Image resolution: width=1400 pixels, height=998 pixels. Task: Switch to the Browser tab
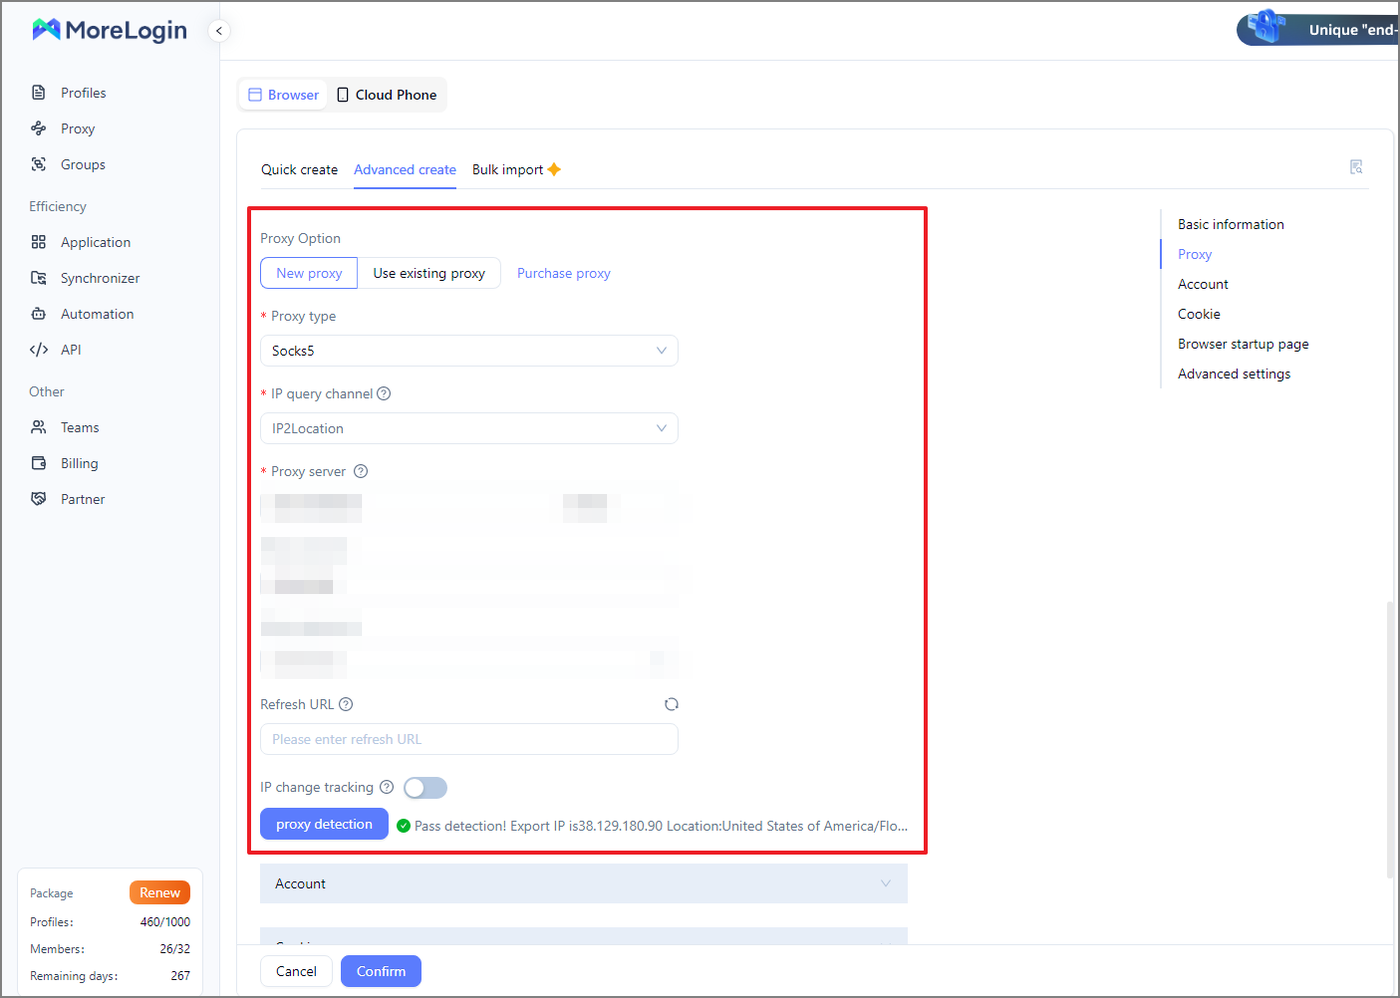click(284, 95)
